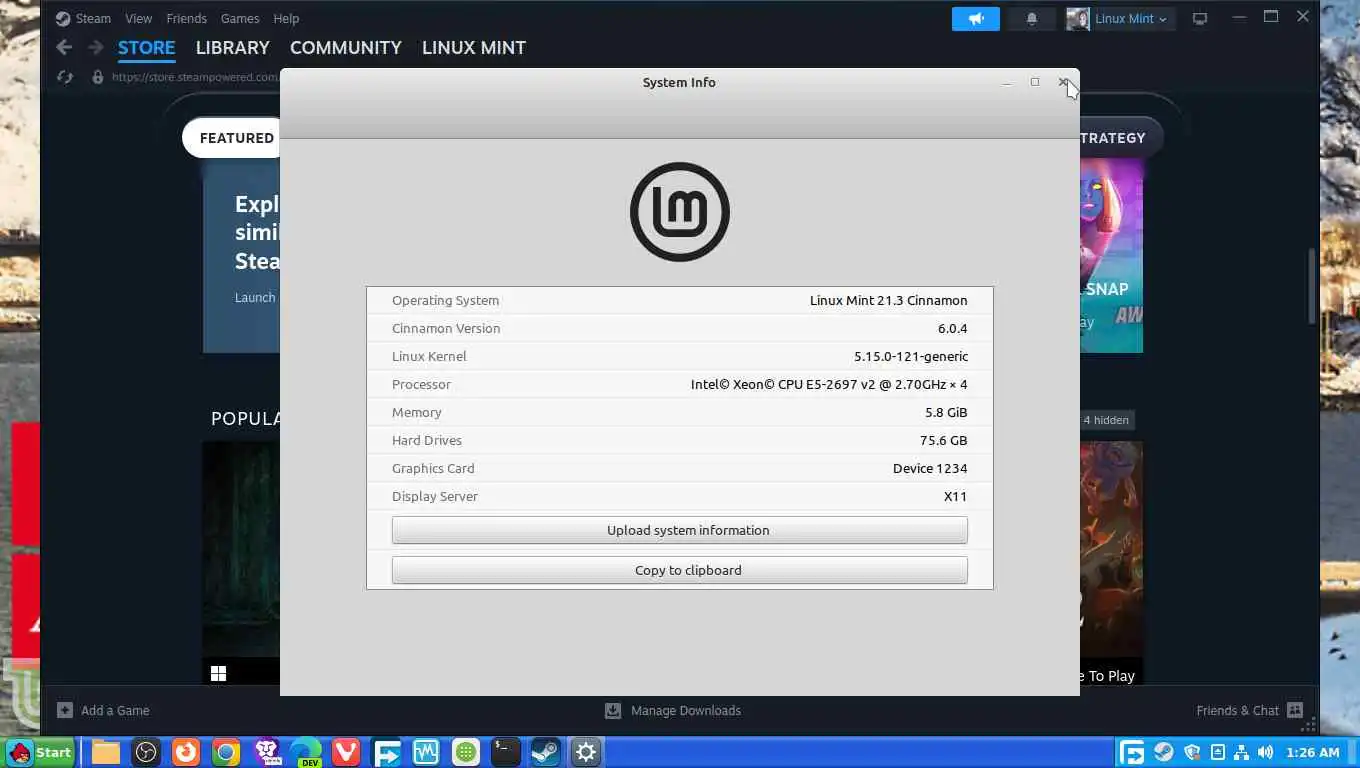Open the Games menu in Steam

[x=240, y=18]
